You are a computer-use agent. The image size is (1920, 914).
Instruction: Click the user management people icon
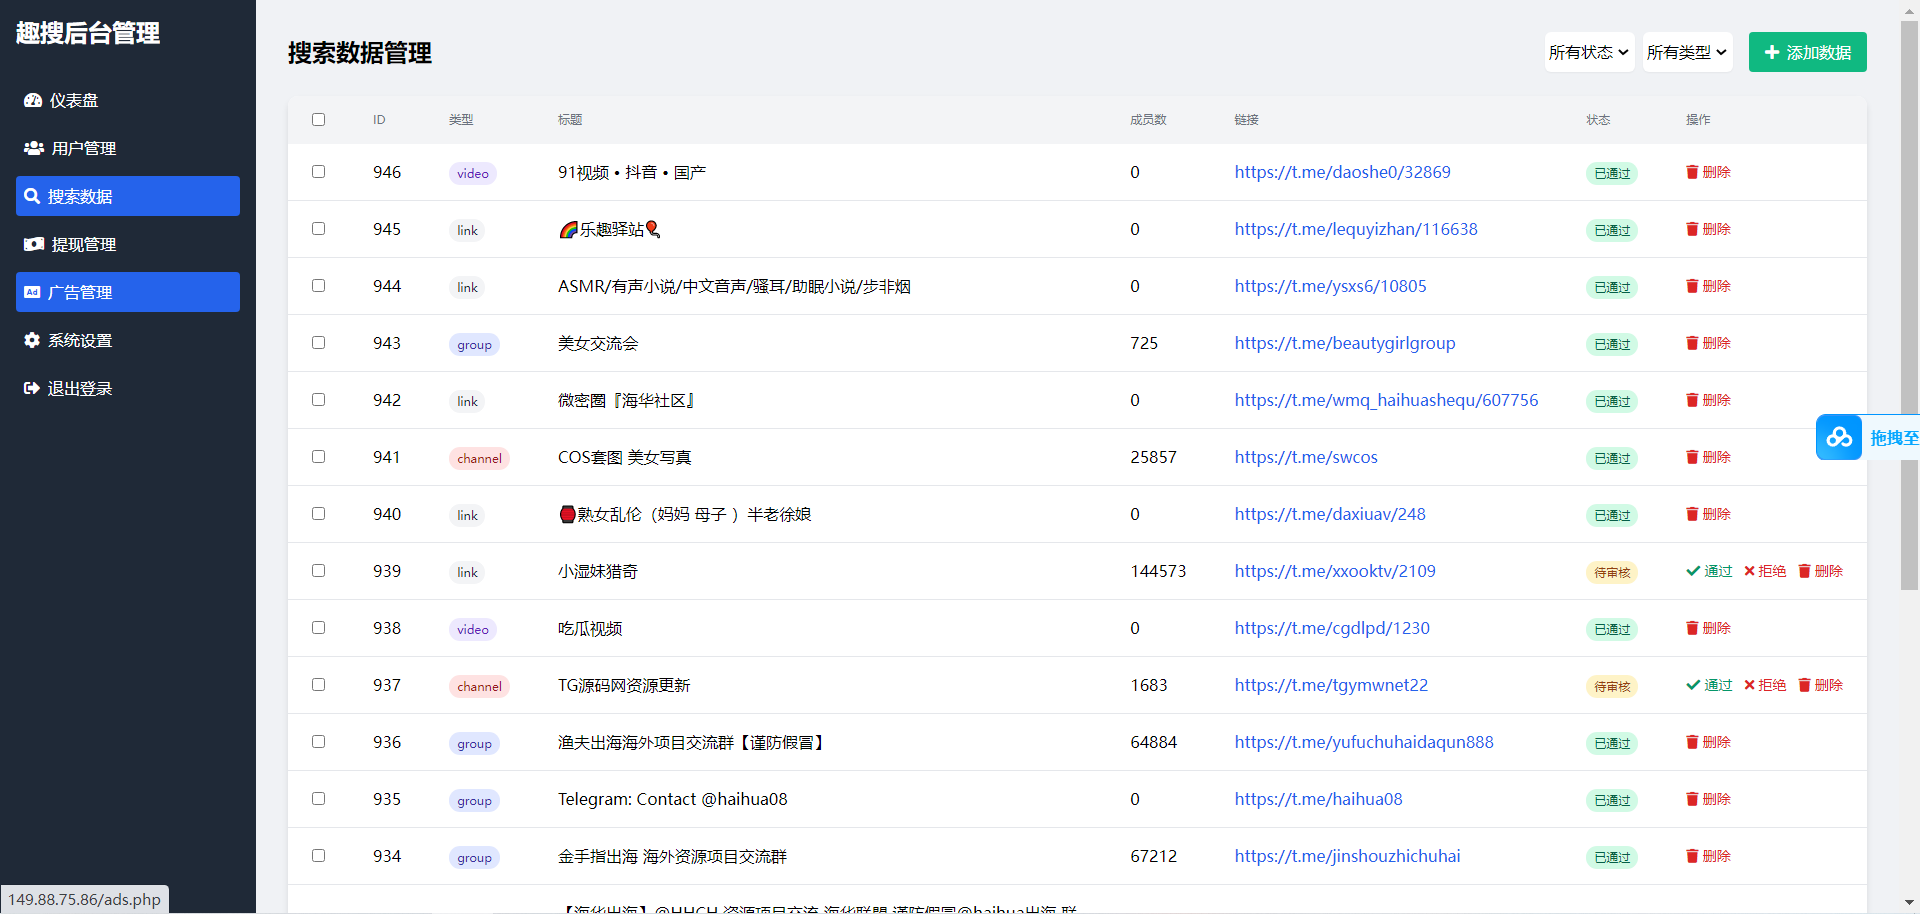(x=34, y=148)
